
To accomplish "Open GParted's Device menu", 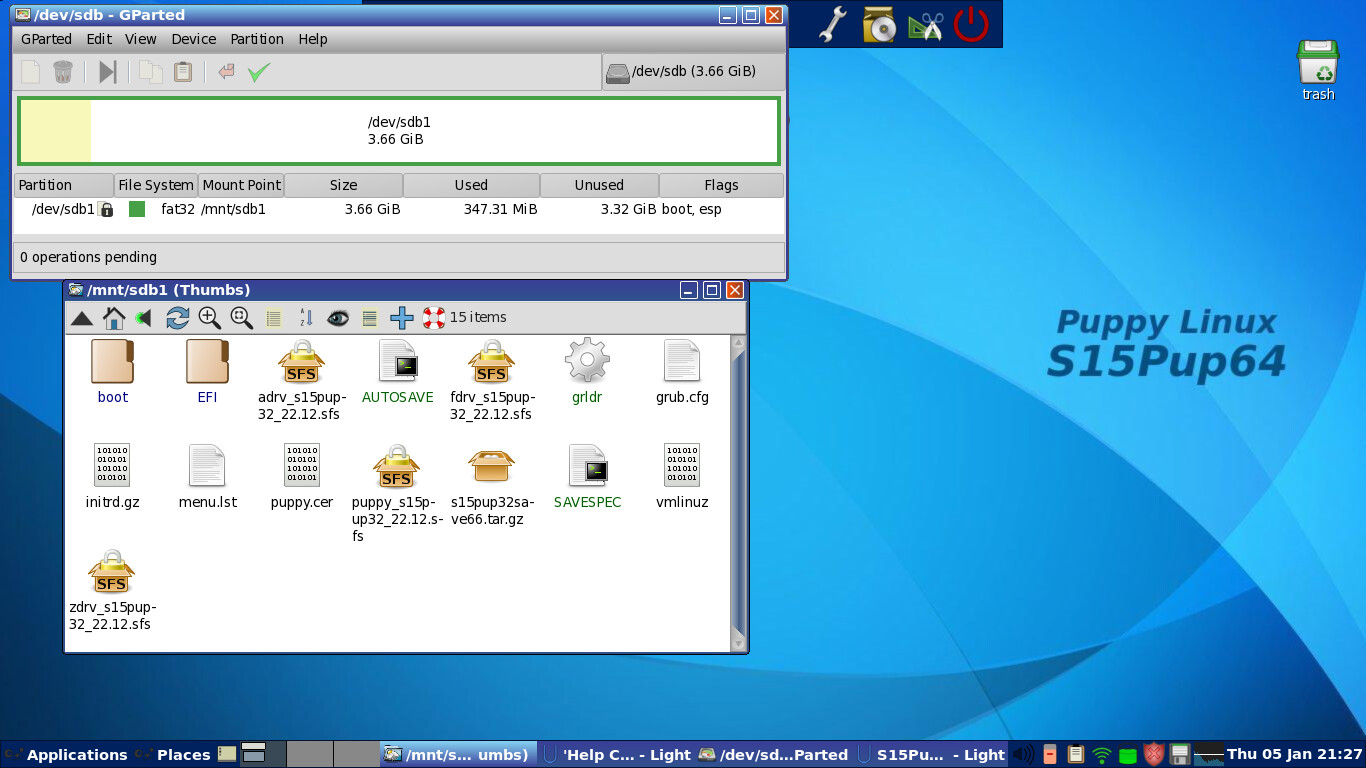I will tap(193, 39).
